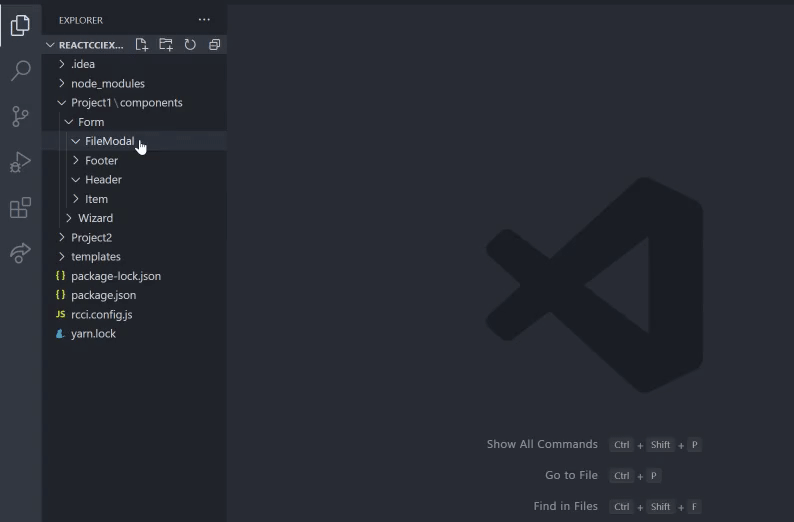The width and height of the screenshot is (794, 522).
Task: Select the Item folder name
Action: tap(96, 199)
